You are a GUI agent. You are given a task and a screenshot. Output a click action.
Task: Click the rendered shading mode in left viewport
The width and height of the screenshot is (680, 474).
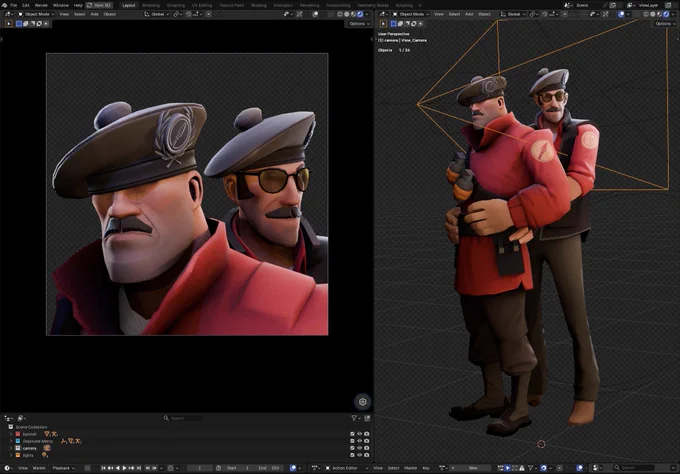tap(360, 14)
